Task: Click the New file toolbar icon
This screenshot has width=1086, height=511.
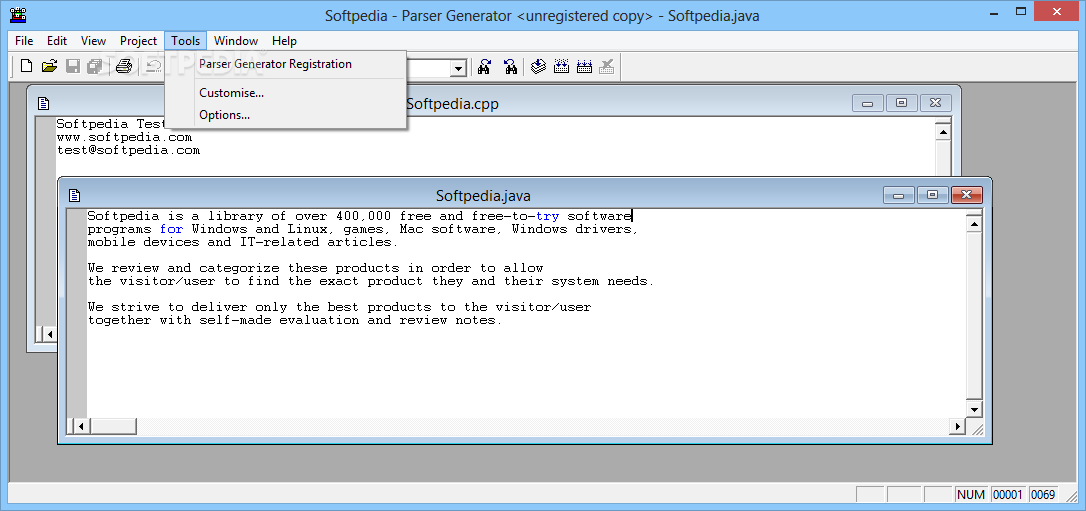Action: pyautogui.click(x=26, y=66)
